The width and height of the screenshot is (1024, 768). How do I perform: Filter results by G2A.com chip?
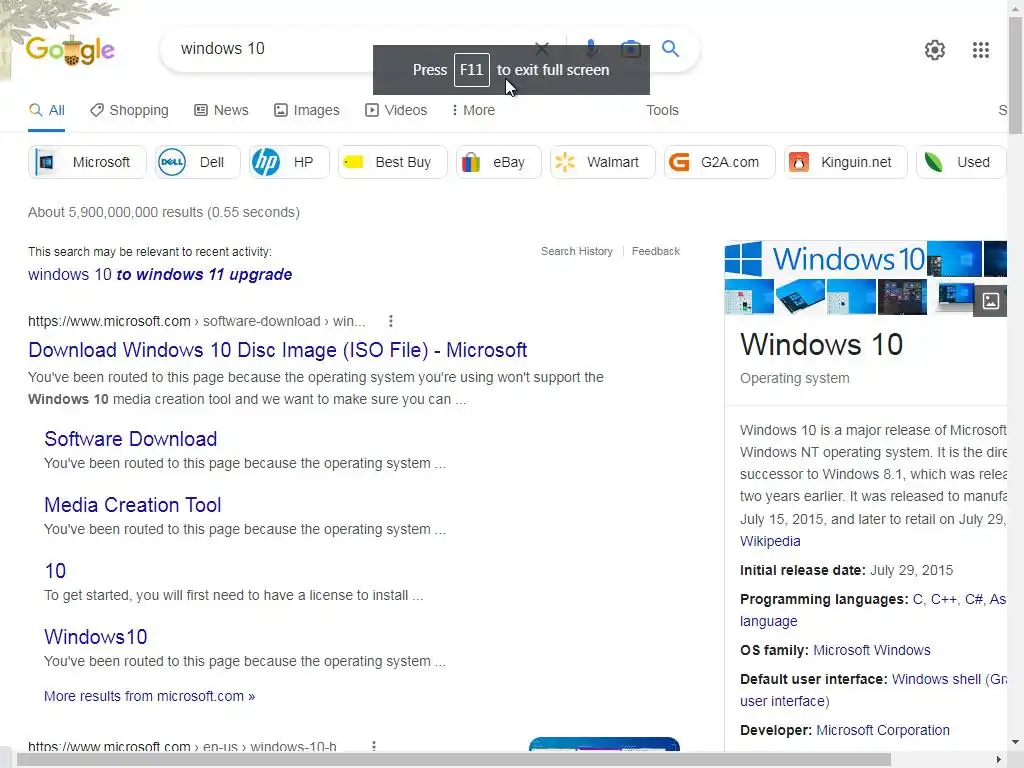[x=719, y=162]
